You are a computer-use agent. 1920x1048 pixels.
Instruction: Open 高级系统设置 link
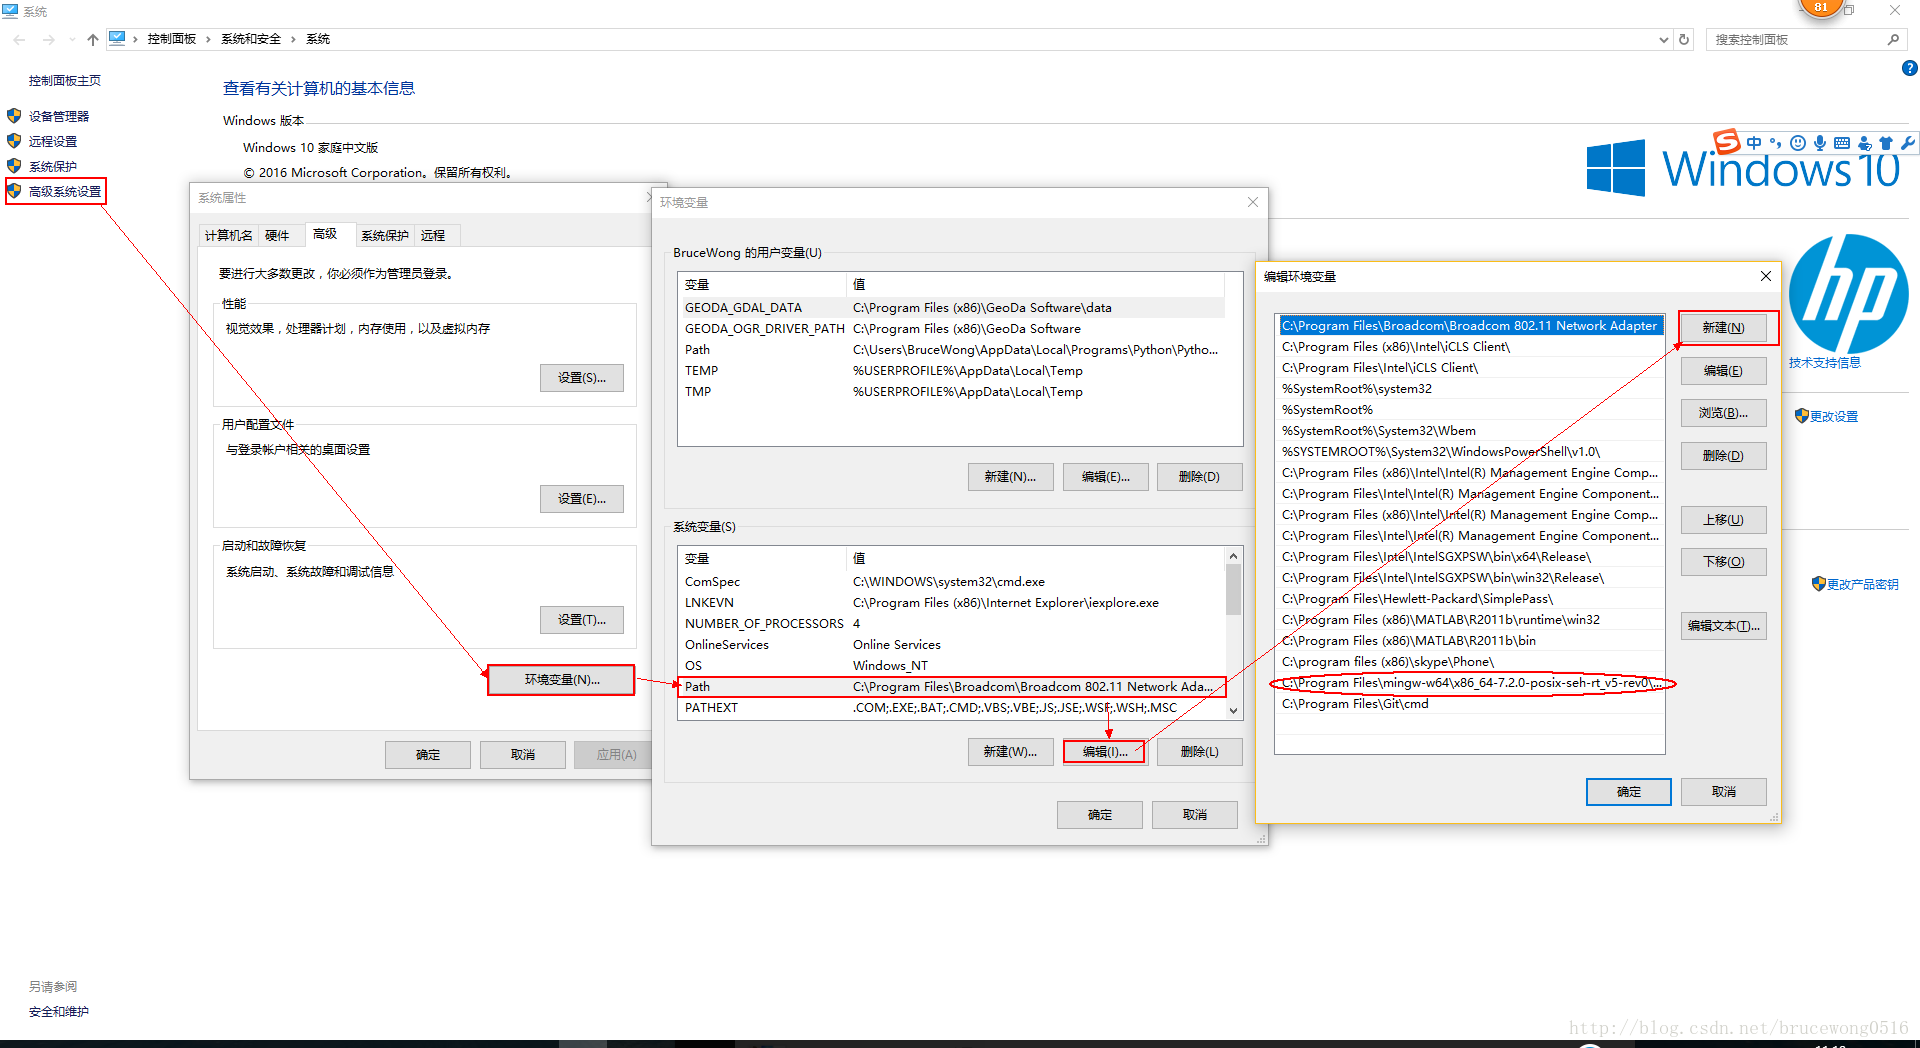tap(64, 191)
